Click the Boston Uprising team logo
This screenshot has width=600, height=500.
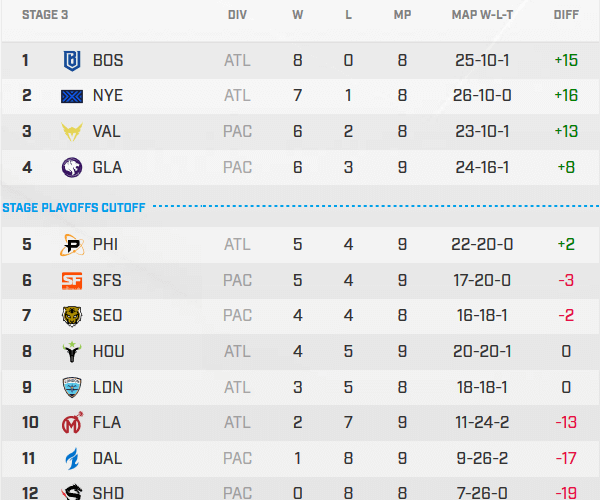[72, 60]
